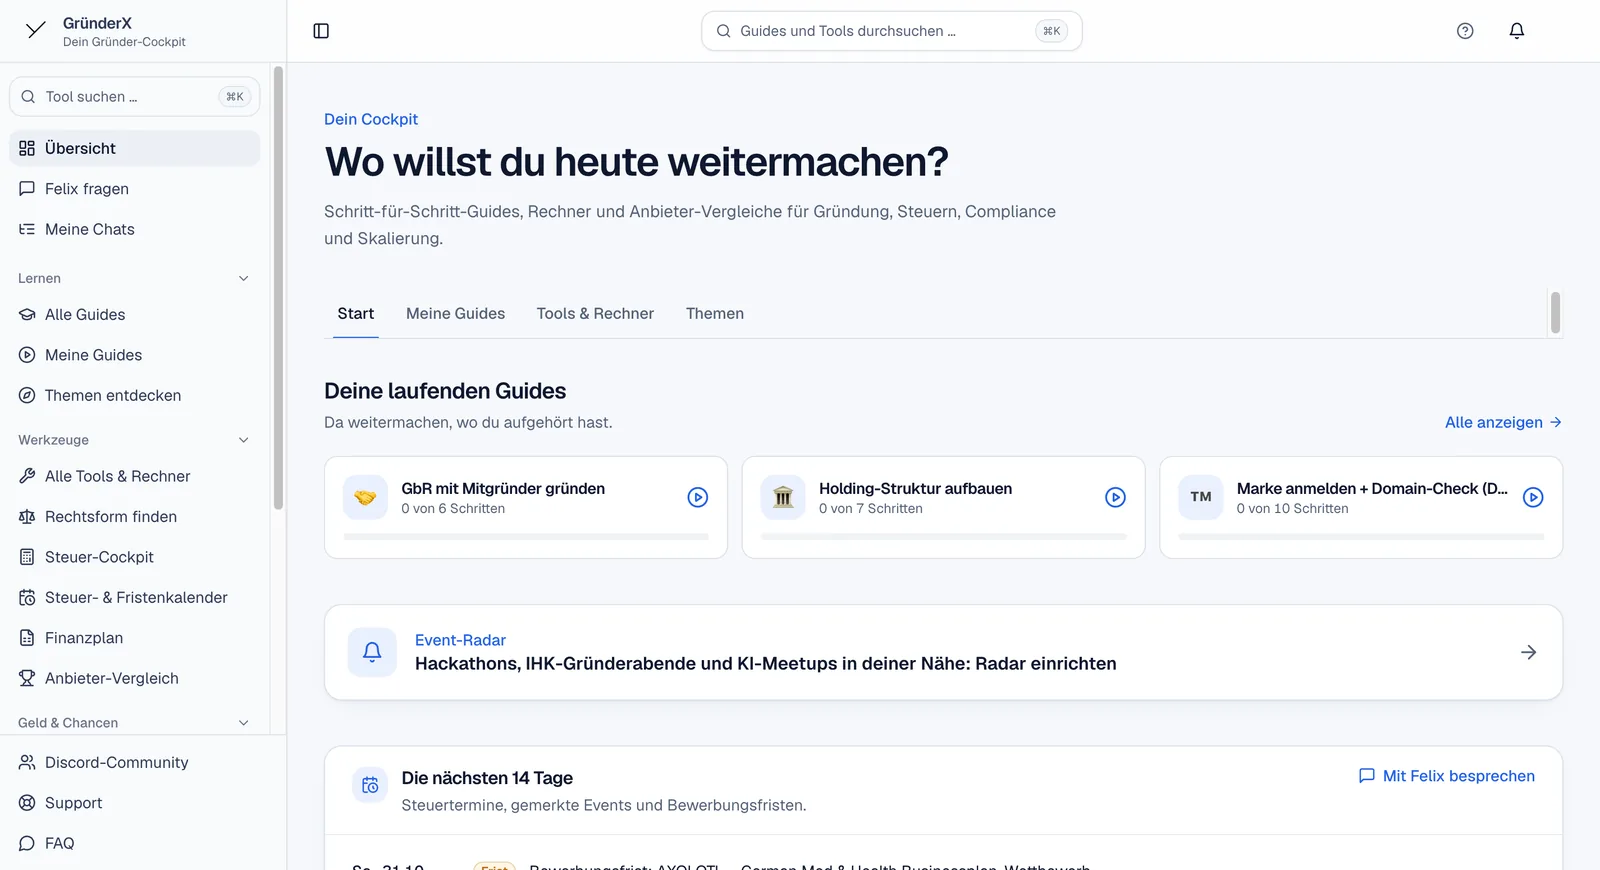Image resolution: width=1600 pixels, height=870 pixels.
Task: Click the bank building icon on Holding card
Action: coord(783,497)
